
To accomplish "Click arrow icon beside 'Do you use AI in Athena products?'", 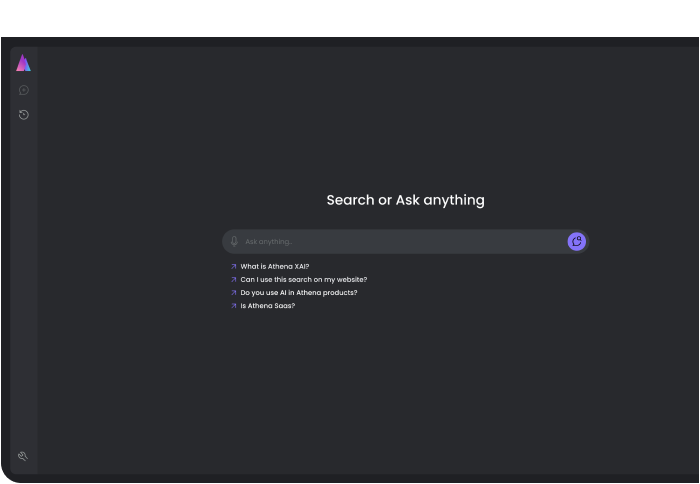I will (x=233, y=293).
